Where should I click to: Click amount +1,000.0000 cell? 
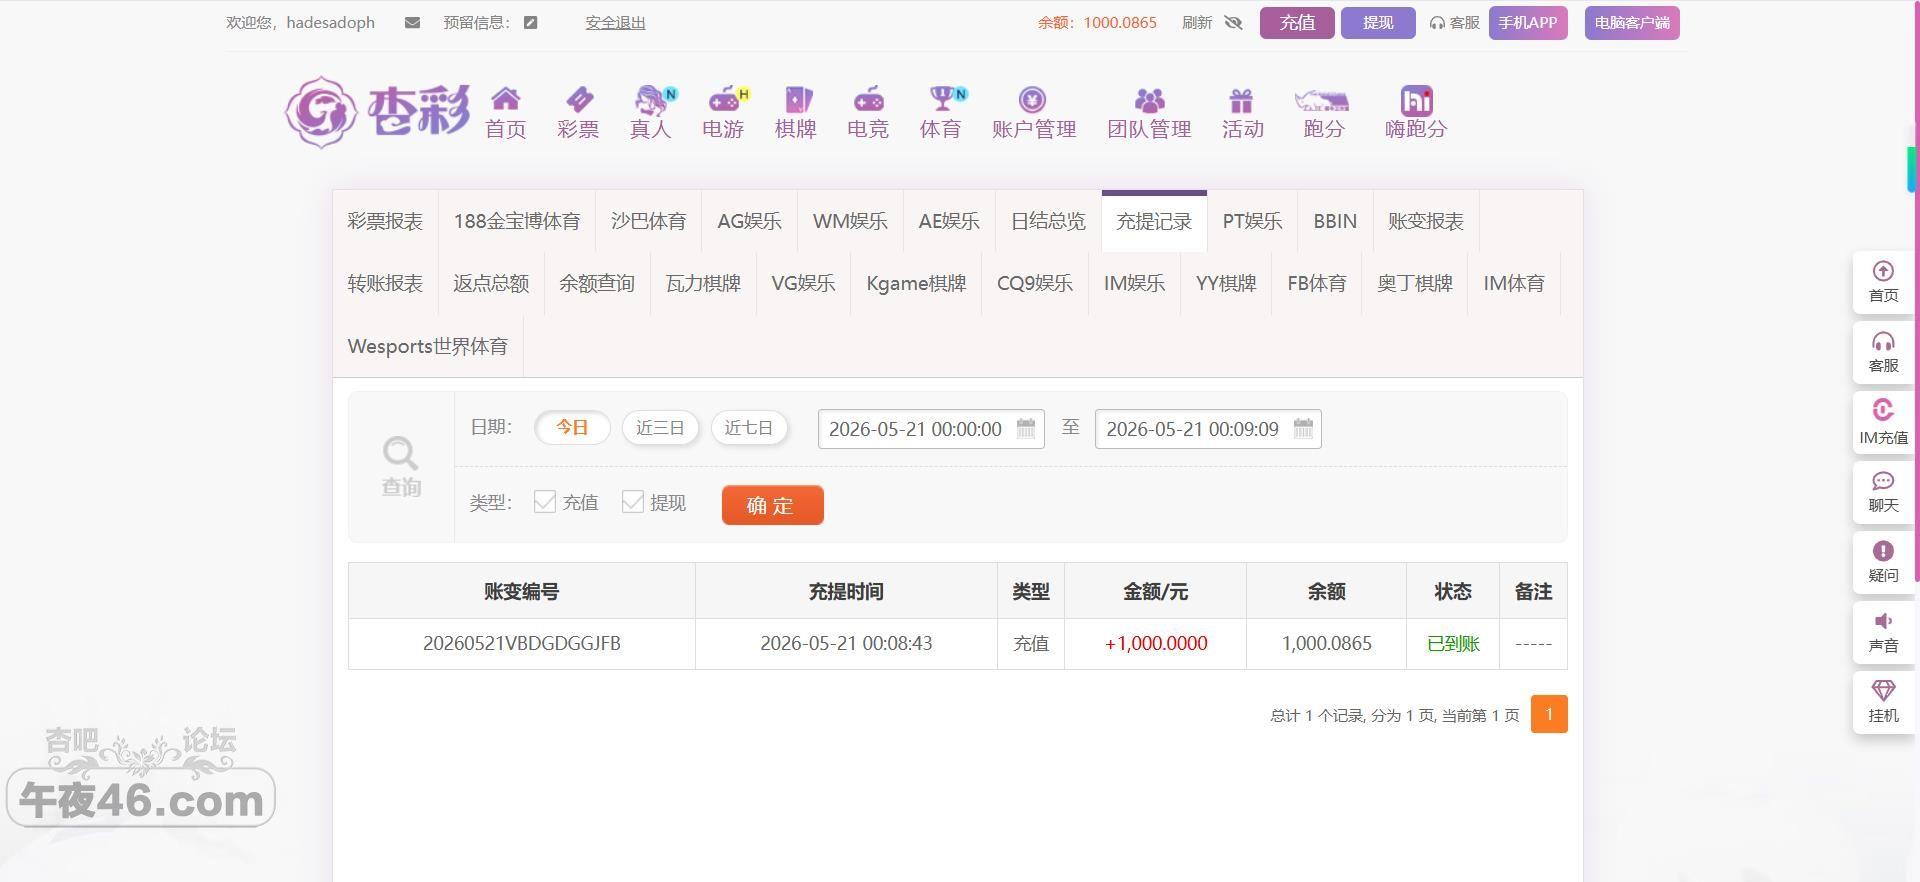[1156, 643]
